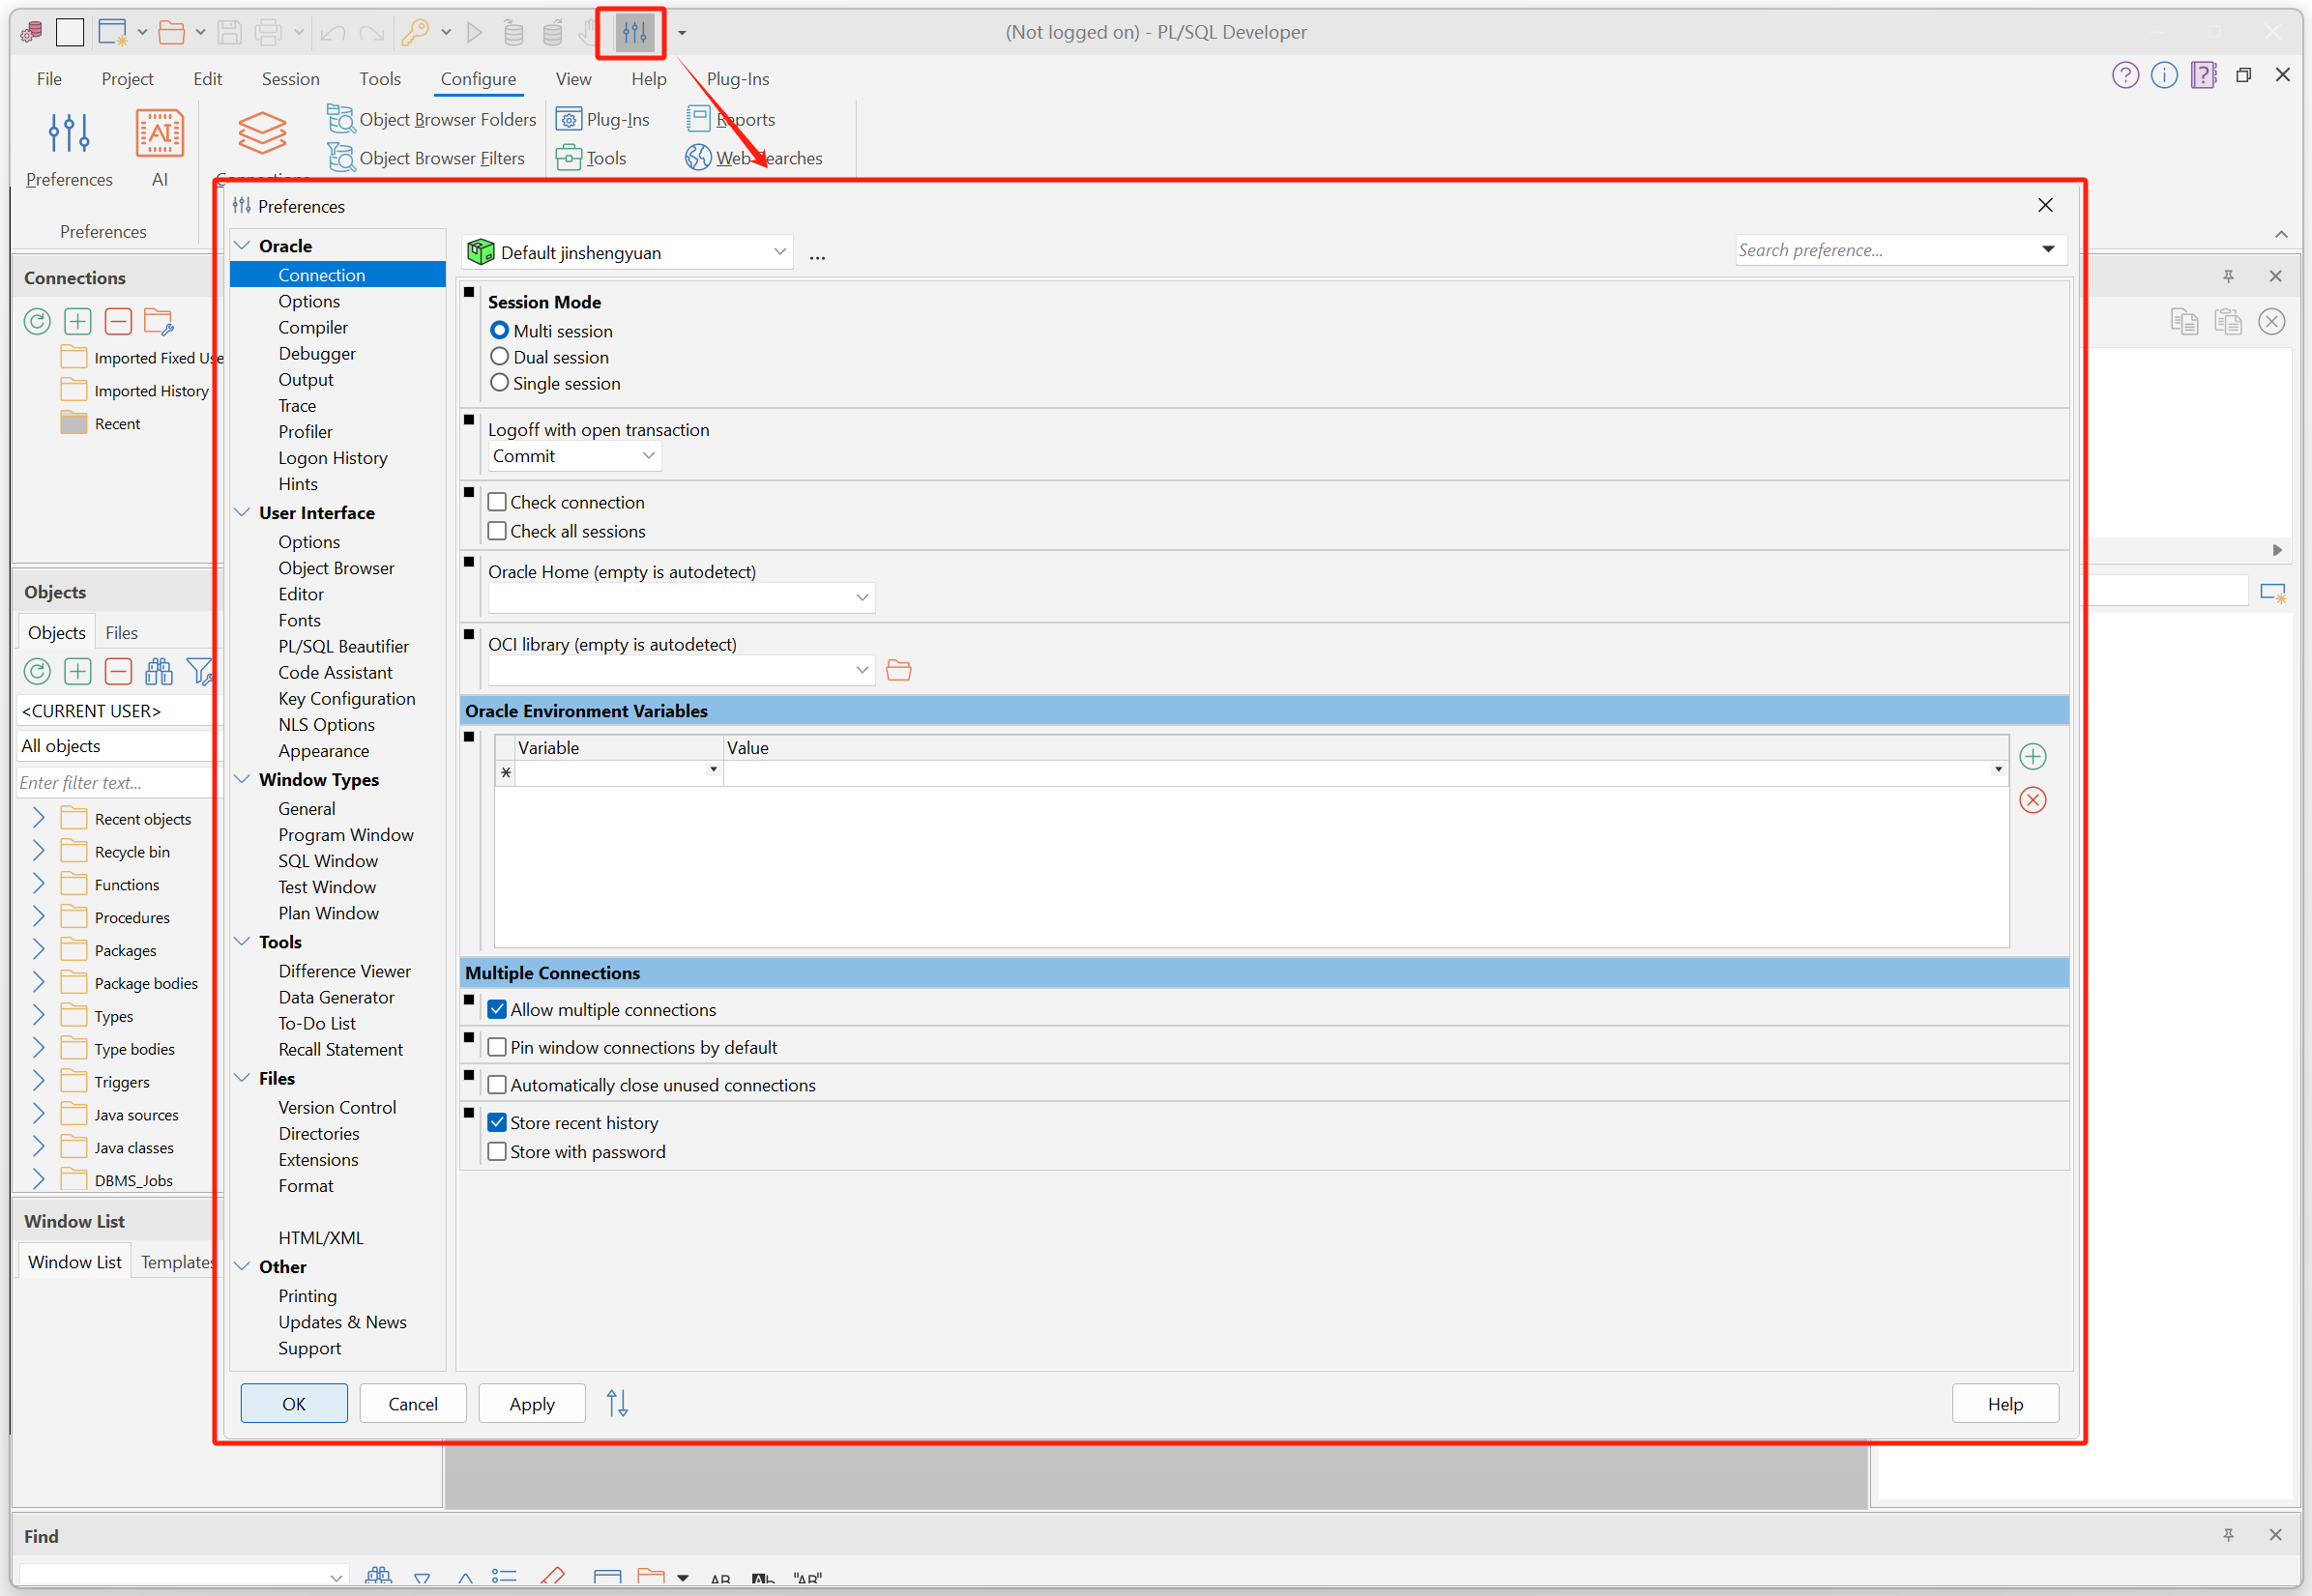Click the red delete variable icon
Viewport: 2312px width, 1596px height.
point(2032,800)
